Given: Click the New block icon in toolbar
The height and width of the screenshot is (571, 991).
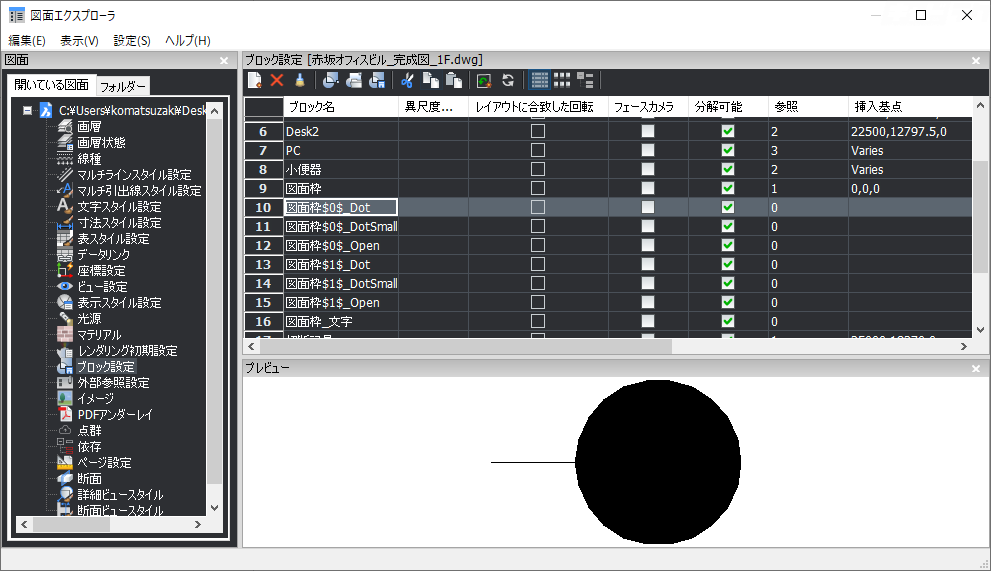Looking at the screenshot, I should [x=255, y=80].
